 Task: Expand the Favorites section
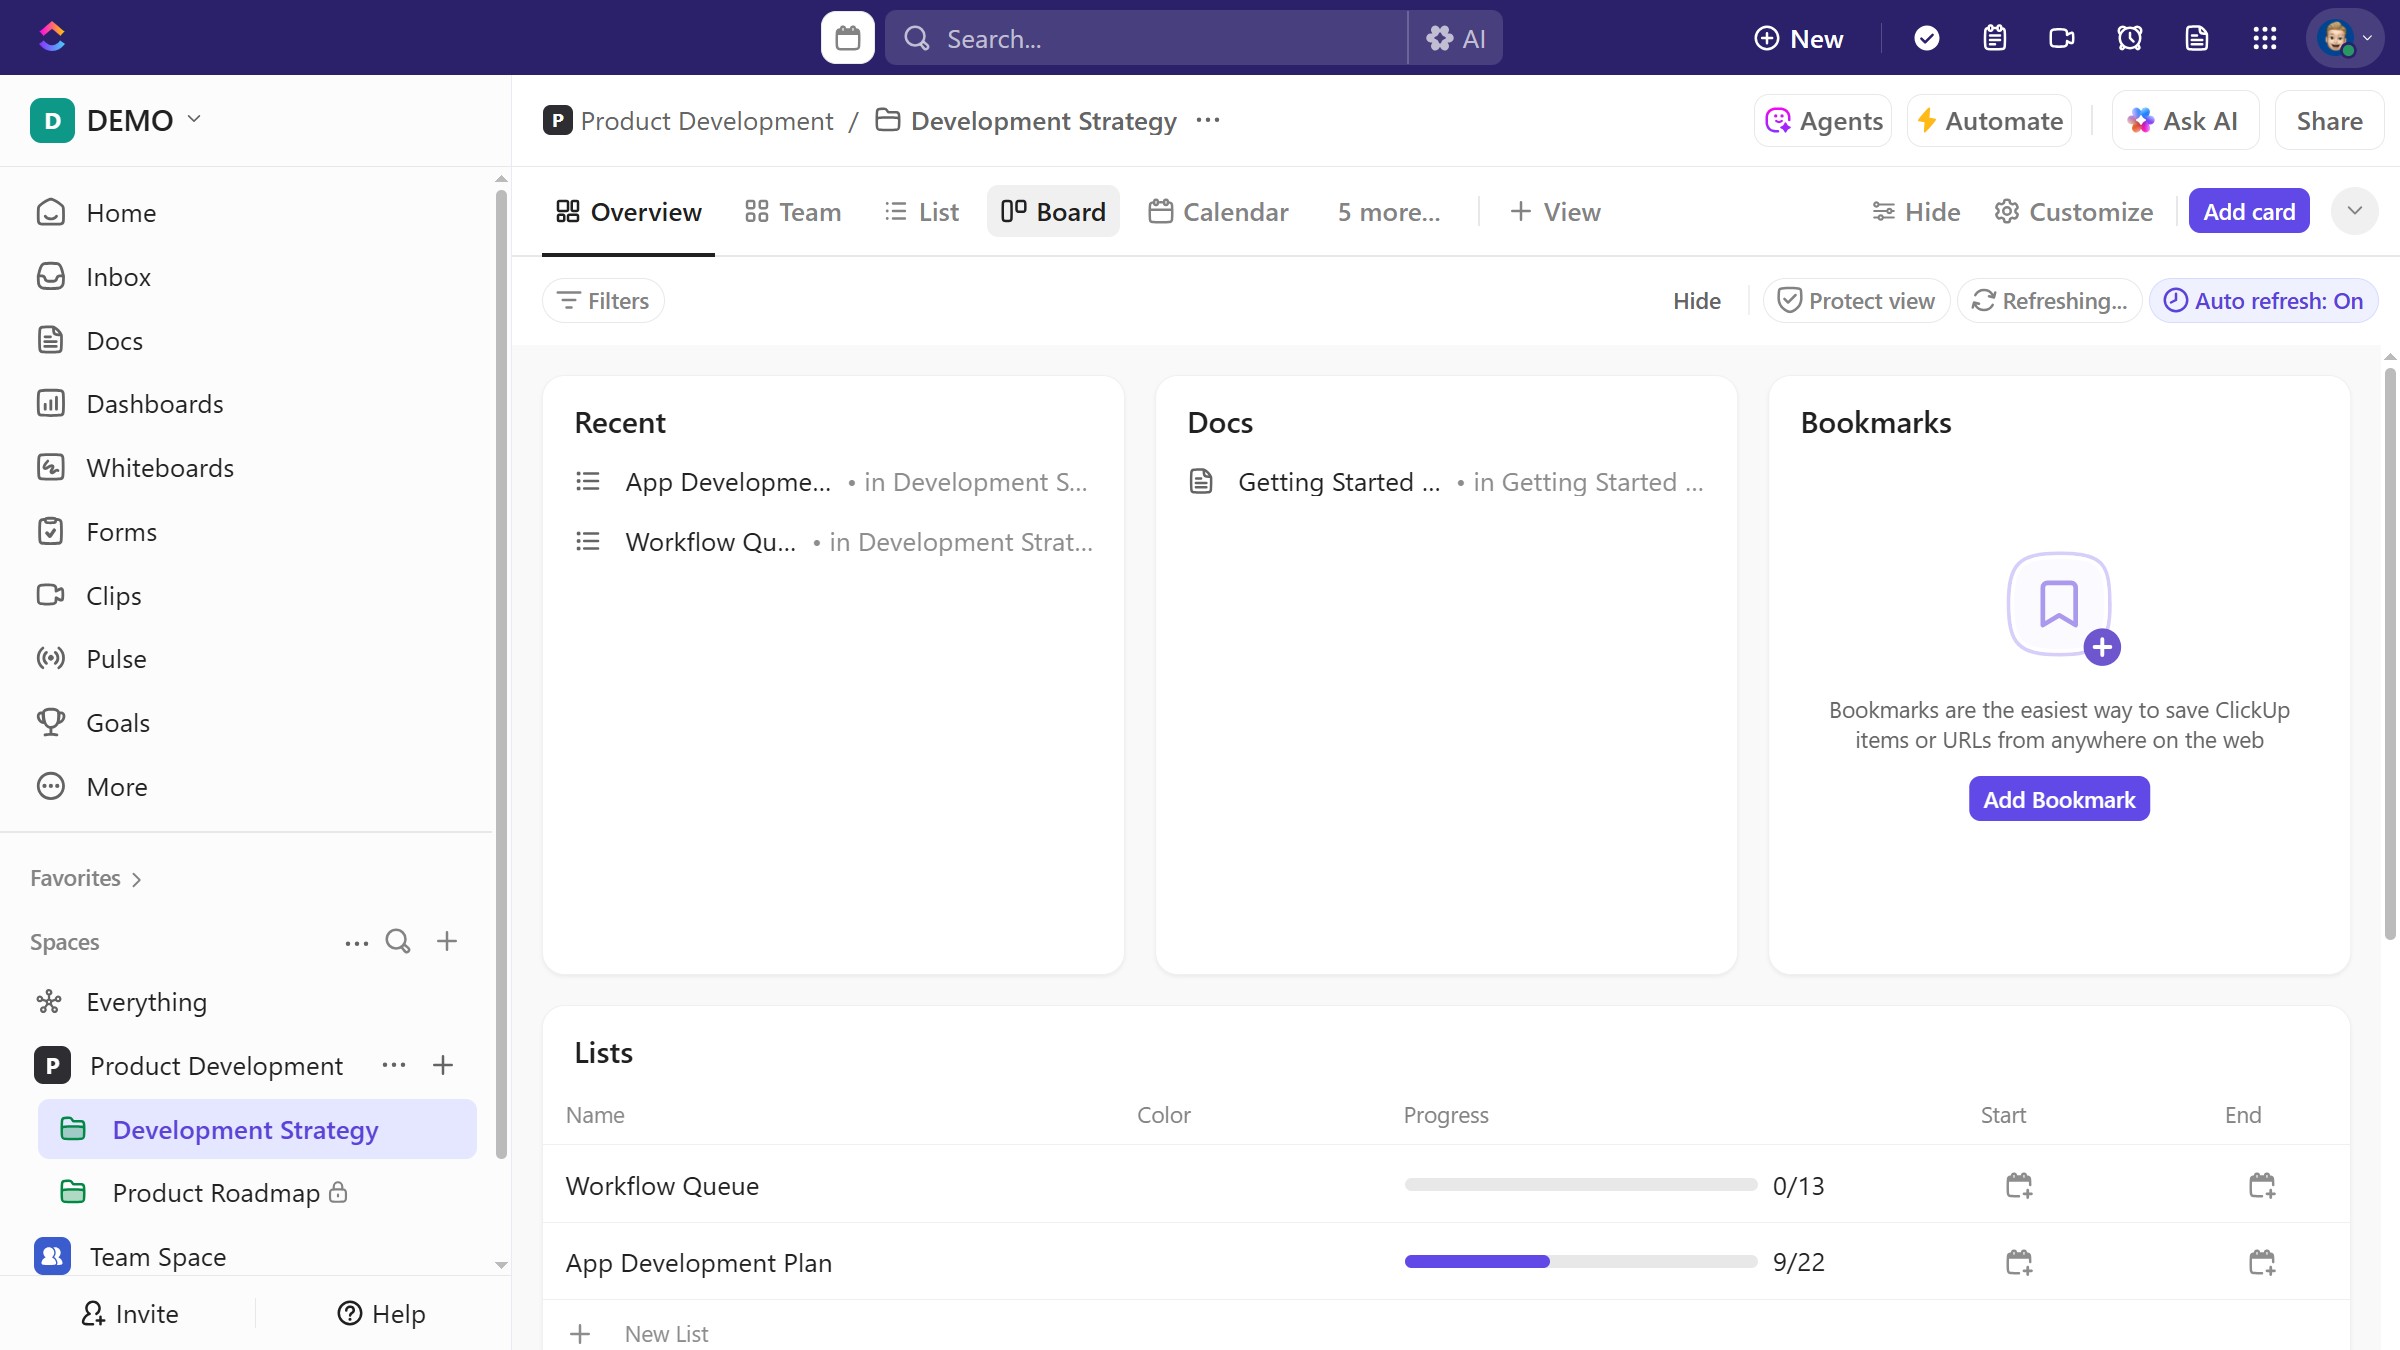[86, 878]
